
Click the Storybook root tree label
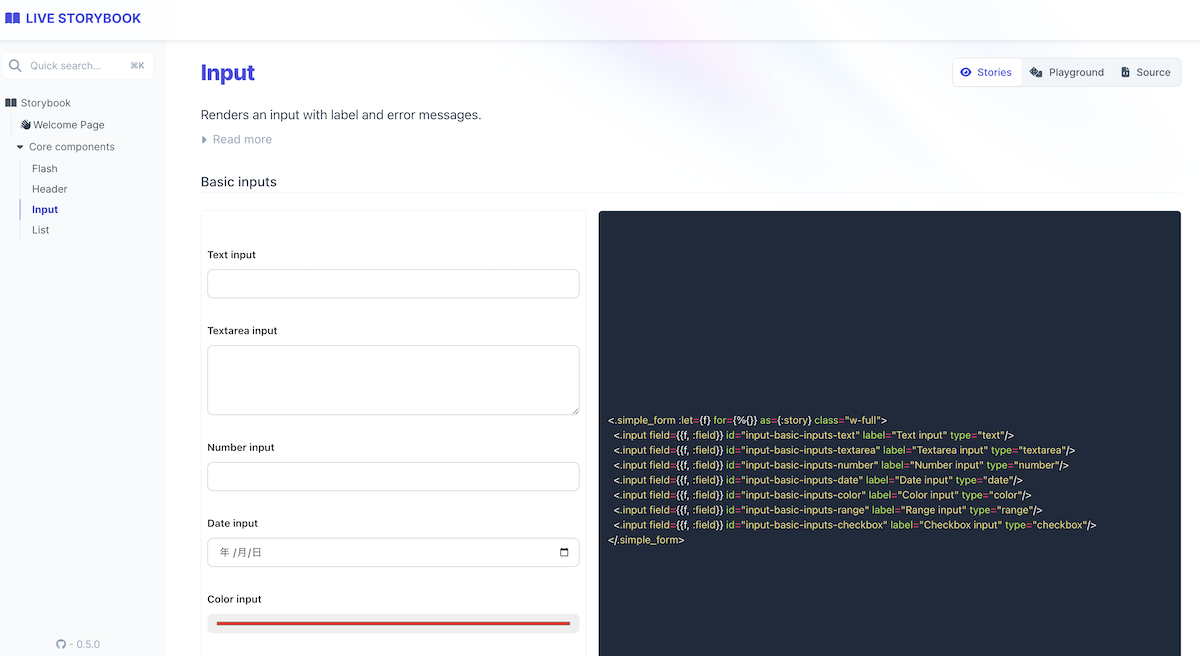point(46,103)
